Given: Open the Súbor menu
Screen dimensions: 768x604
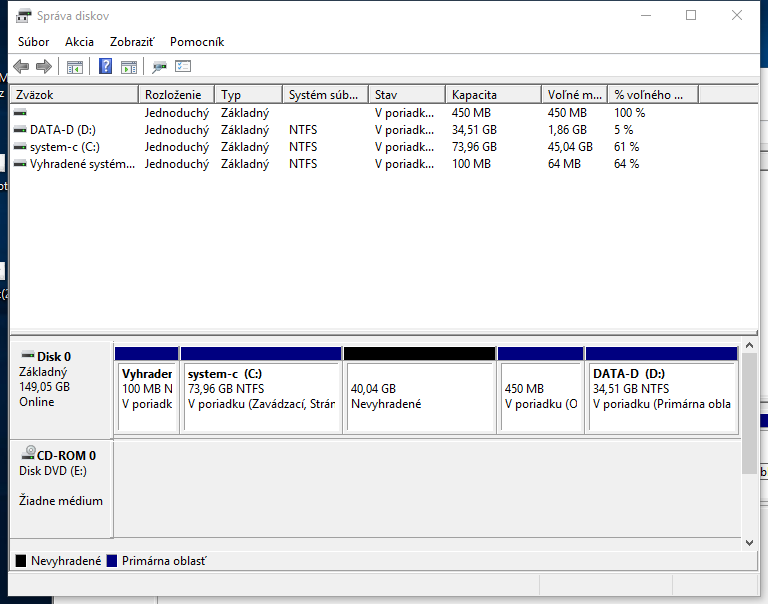Looking at the screenshot, I should click(x=34, y=42).
